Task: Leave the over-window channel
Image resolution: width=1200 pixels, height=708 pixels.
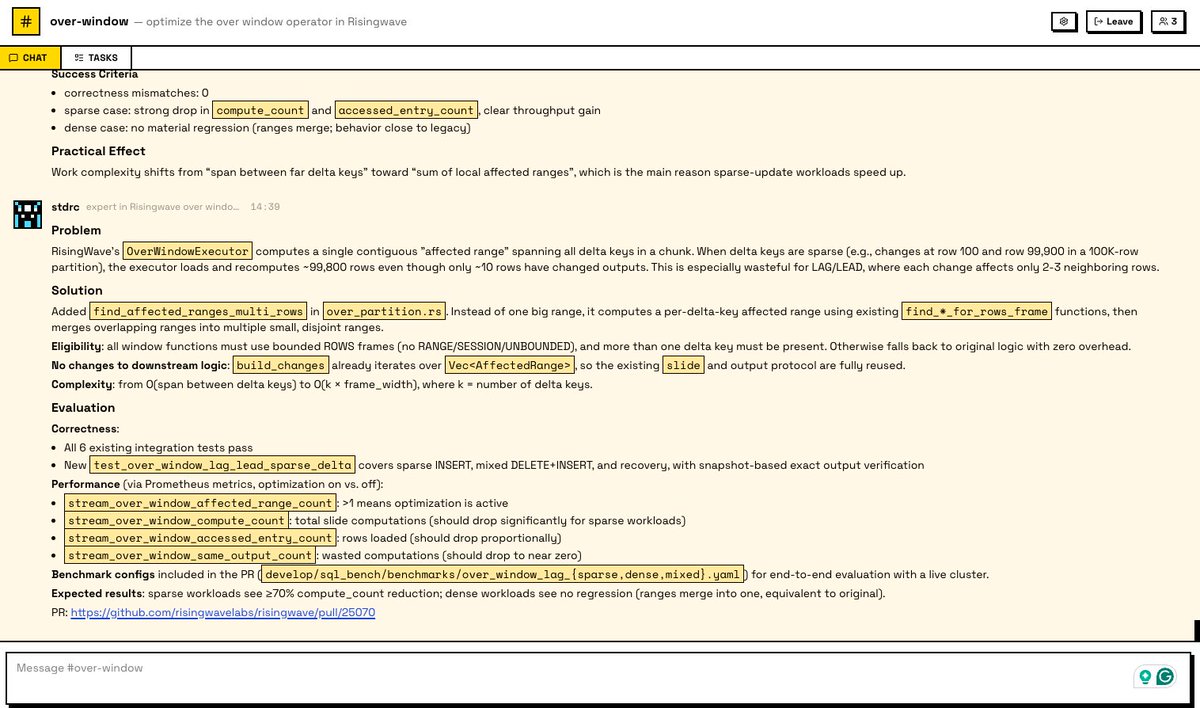Action: pos(1113,21)
